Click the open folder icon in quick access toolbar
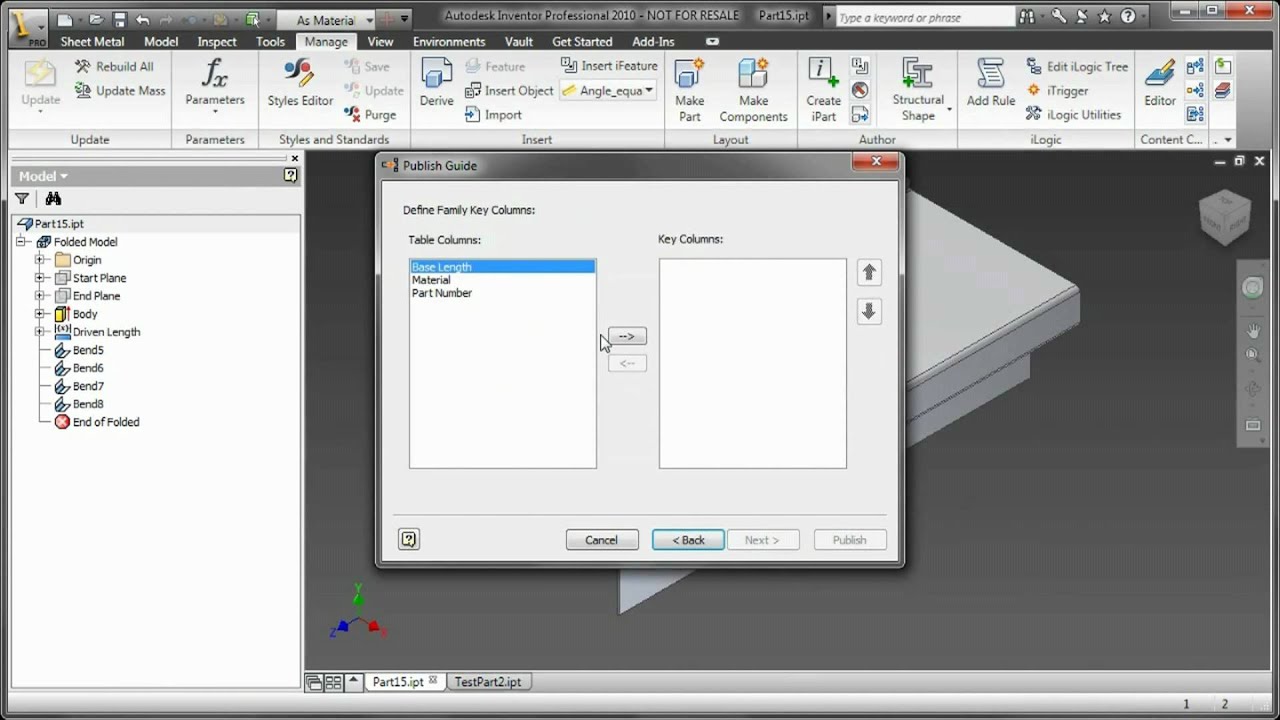The width and height of the screenshot is (1280, 720). (x=96, y=19)
